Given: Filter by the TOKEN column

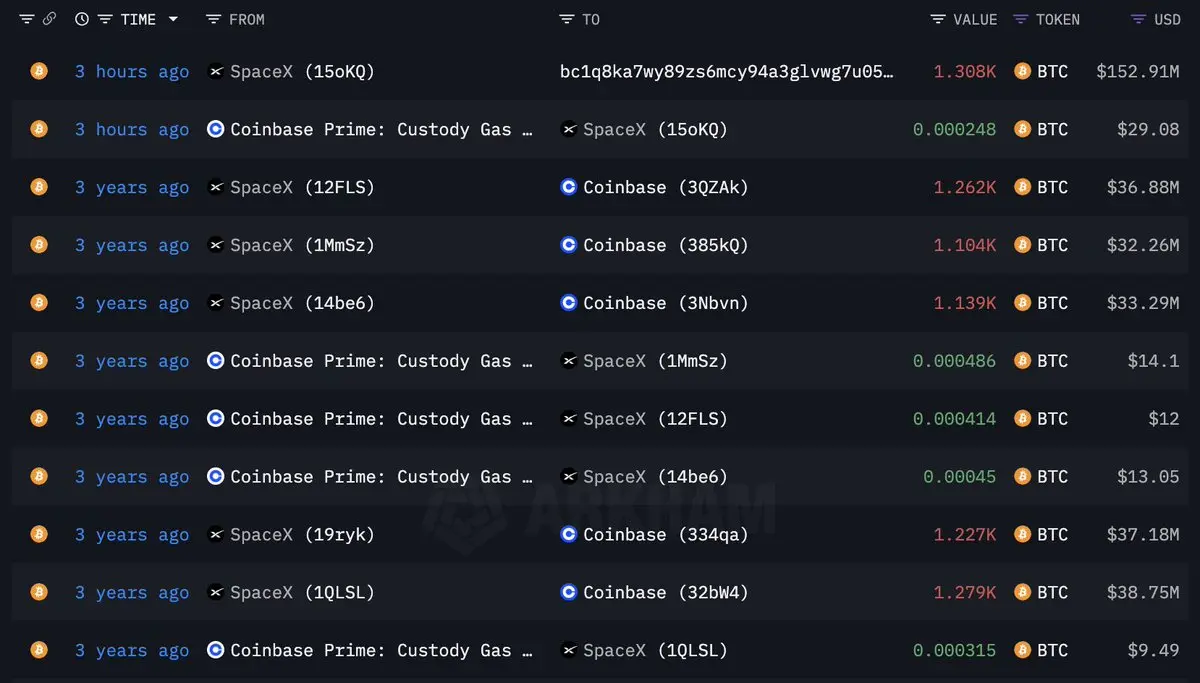Looking at the screenshot, I should (1020, 19).
